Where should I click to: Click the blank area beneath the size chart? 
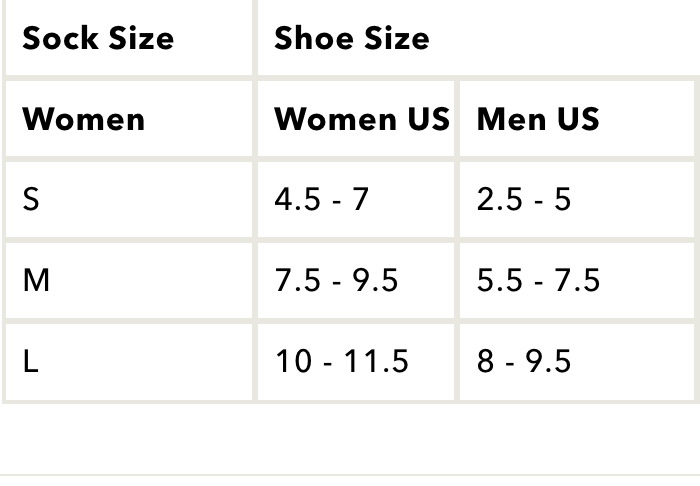350,438
